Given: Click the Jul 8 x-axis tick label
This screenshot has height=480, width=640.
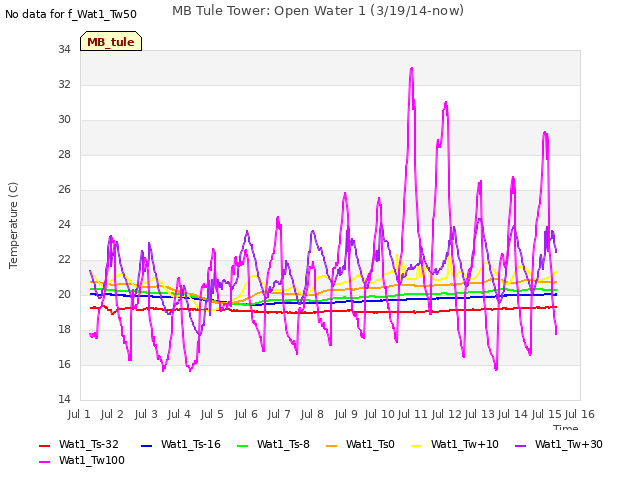Looking at the screenshot, I should (312, 414).
